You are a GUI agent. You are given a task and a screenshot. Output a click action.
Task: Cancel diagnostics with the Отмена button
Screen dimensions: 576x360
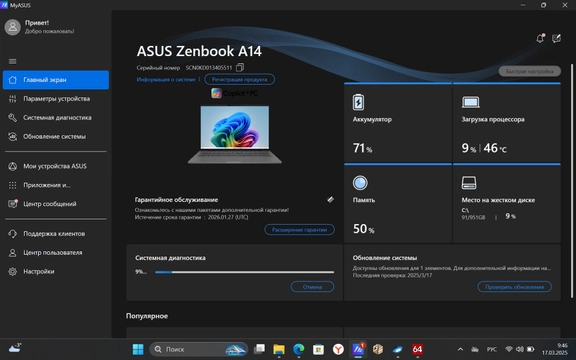tap(312, 287)
